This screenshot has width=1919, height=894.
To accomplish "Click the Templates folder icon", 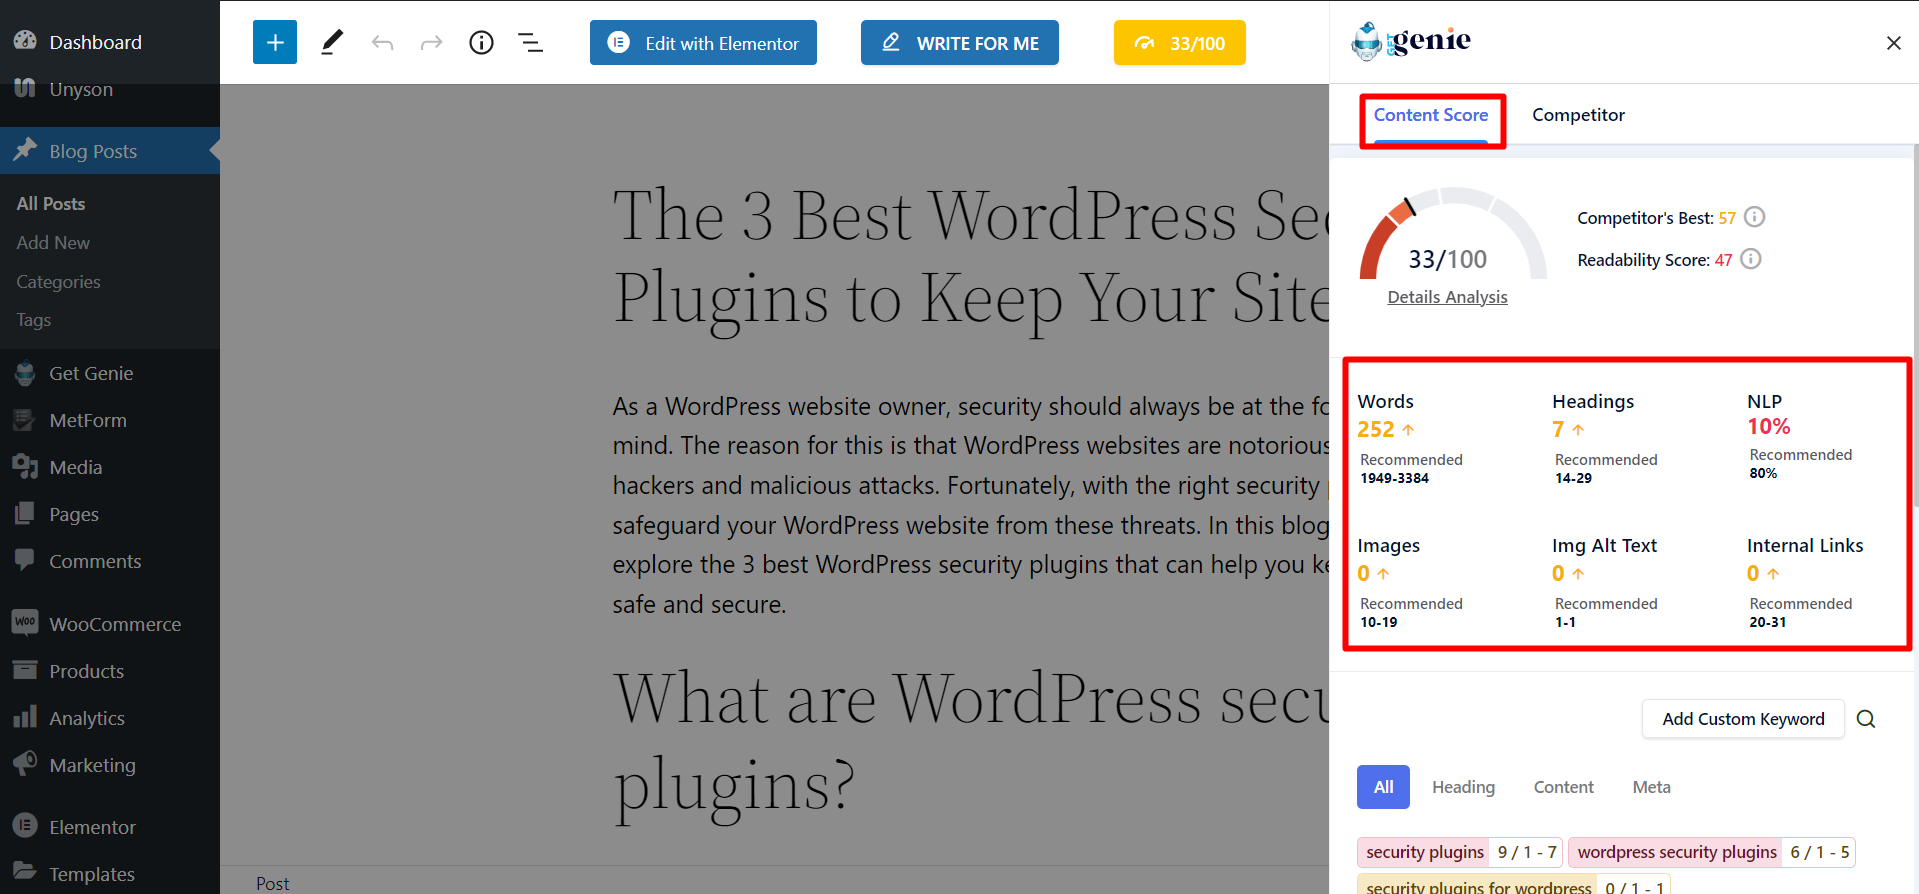I will (25, 871).
